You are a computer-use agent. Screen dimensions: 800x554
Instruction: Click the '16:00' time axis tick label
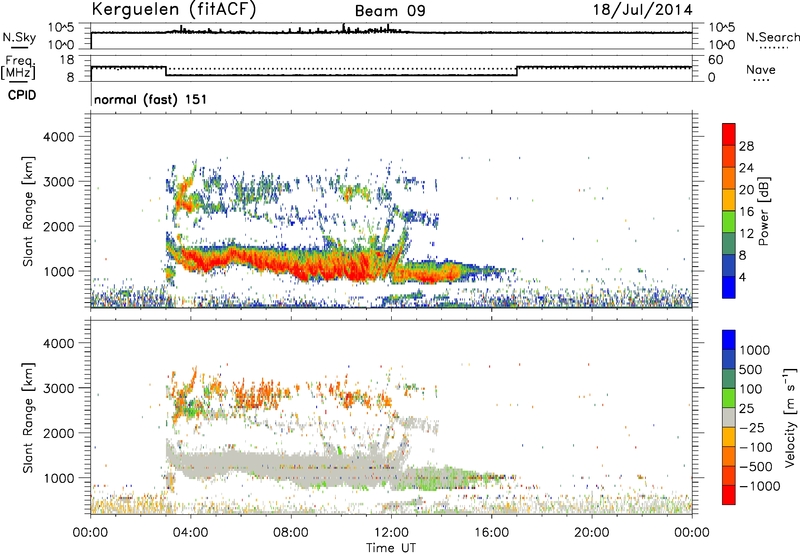(x=491, y=533)
